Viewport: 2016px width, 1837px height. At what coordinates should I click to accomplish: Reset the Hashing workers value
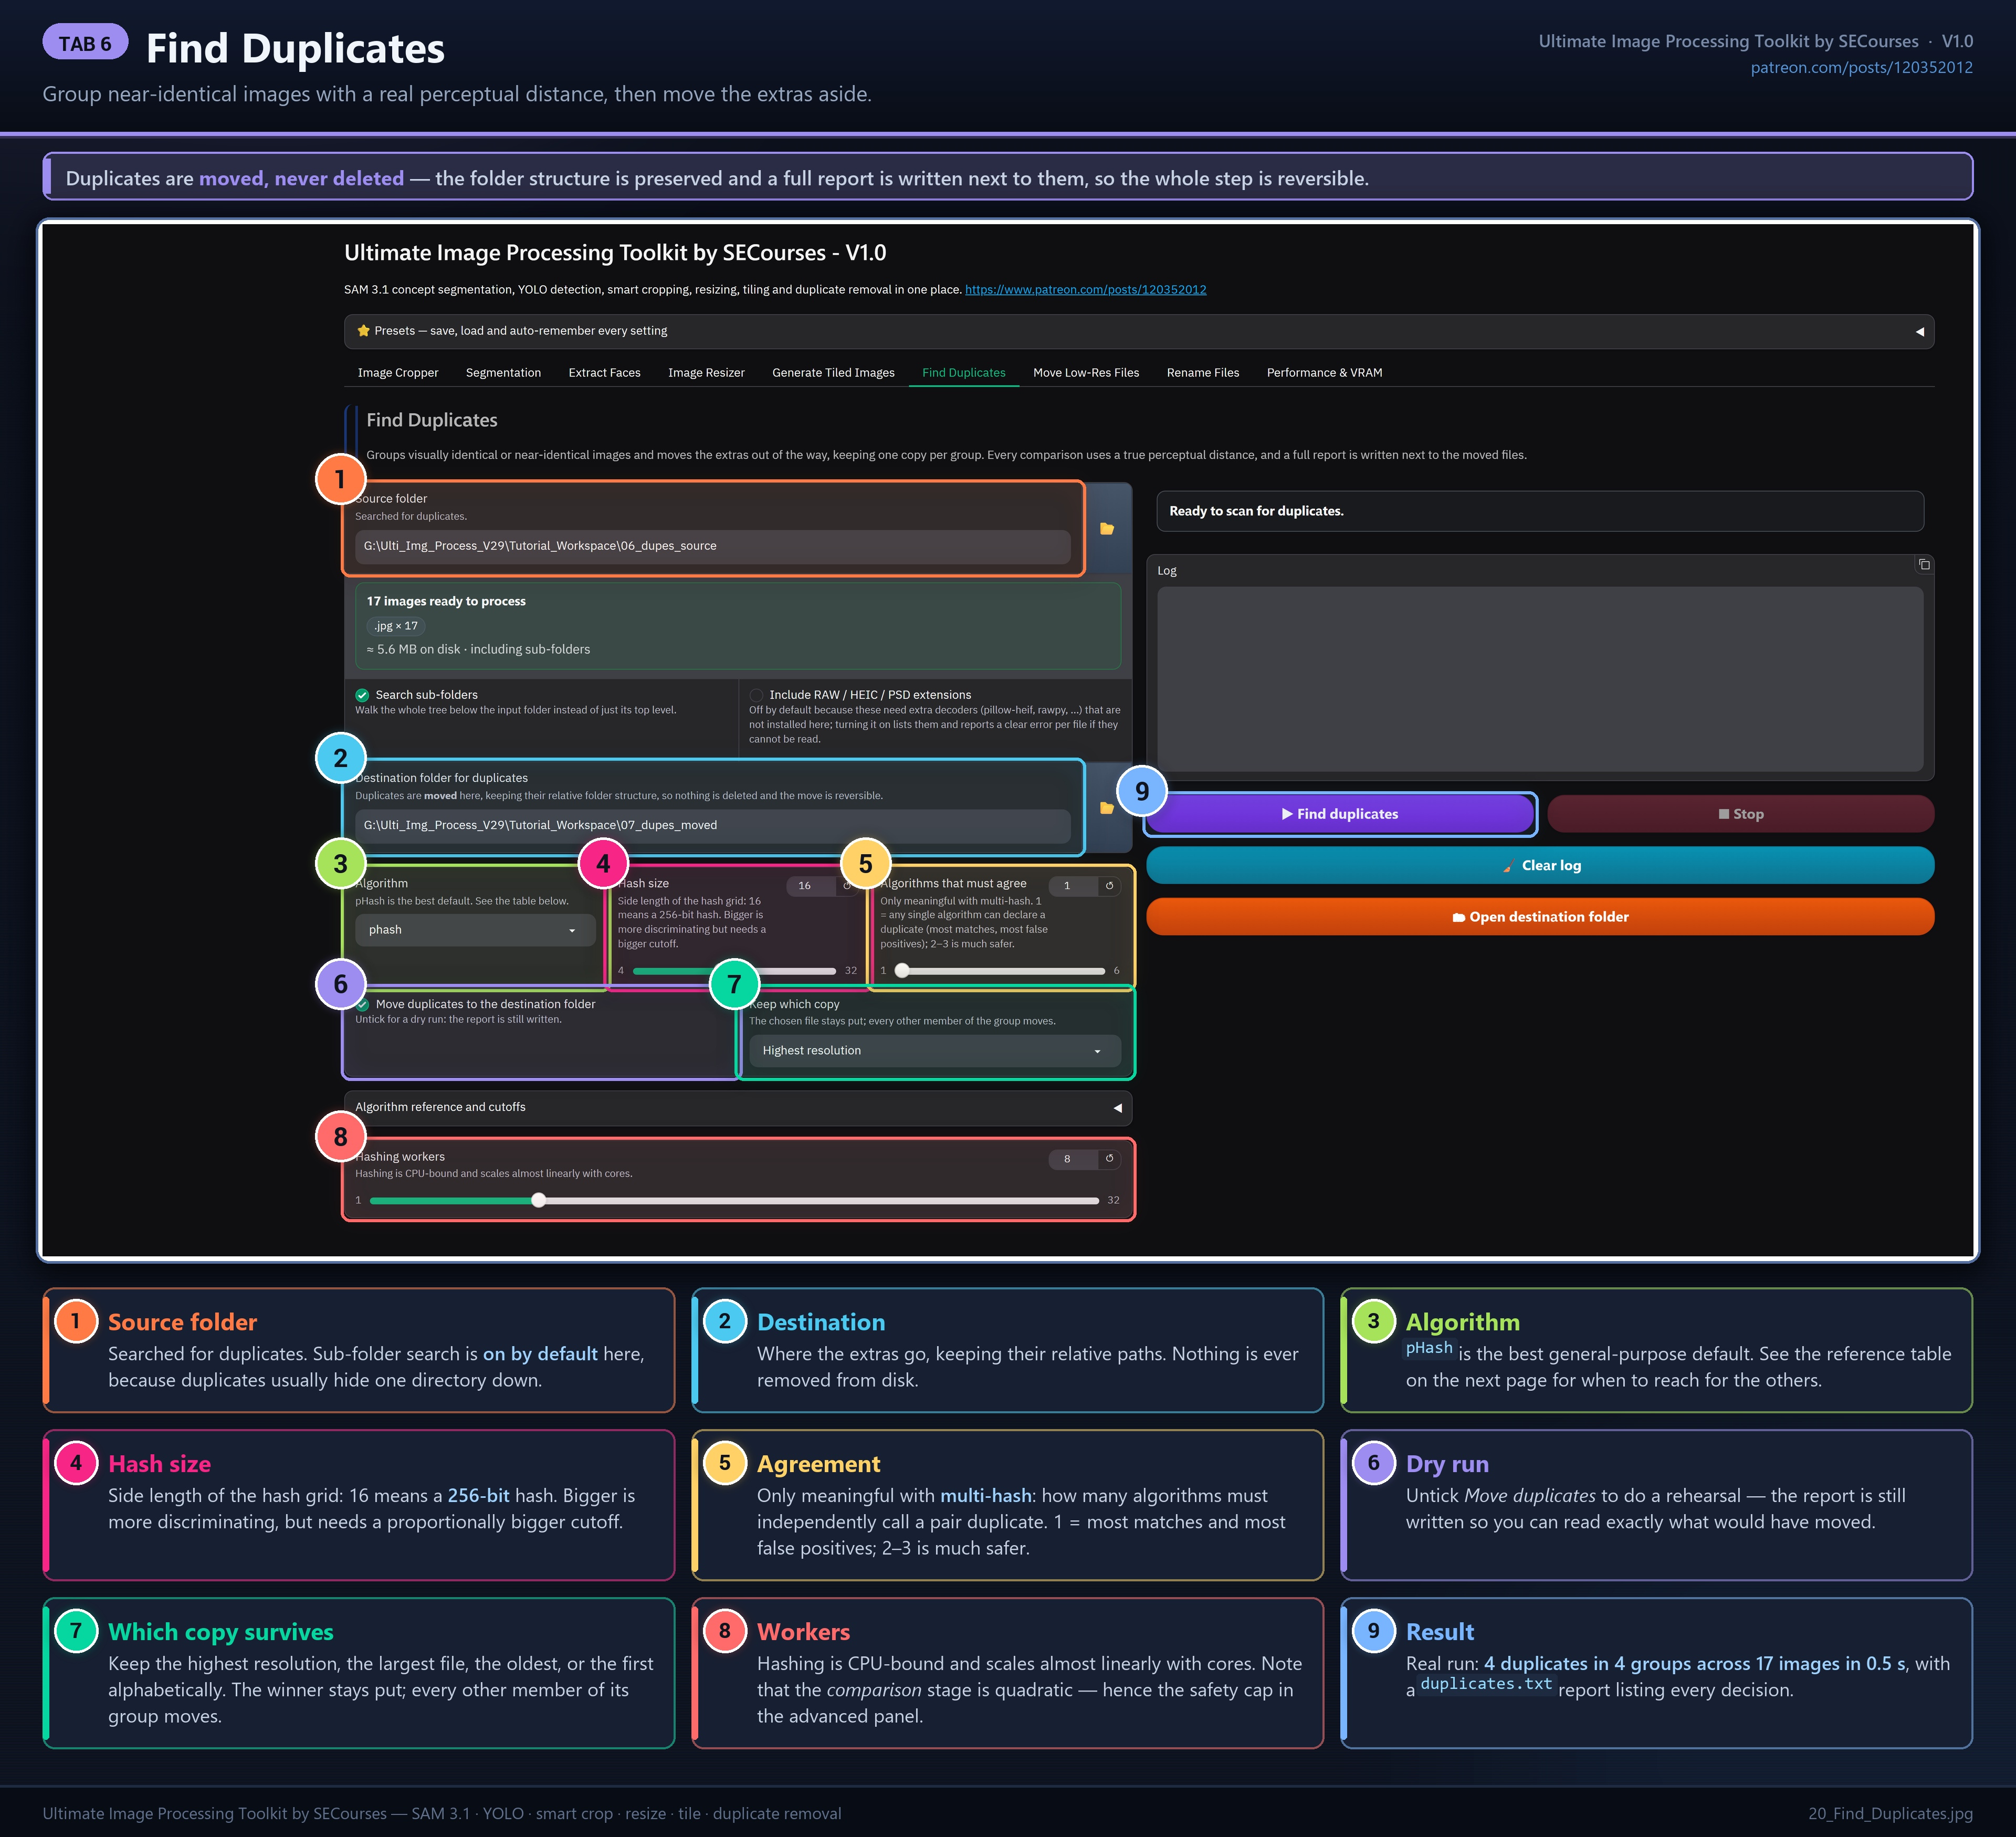1109,1159
